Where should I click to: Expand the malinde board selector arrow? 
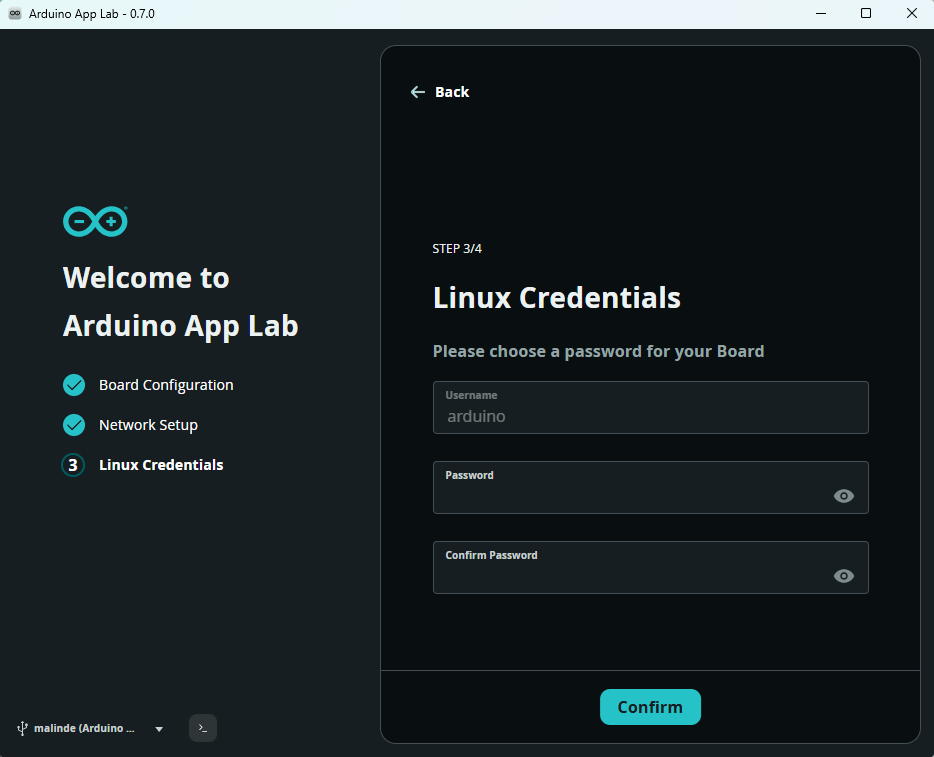point(159,729)
